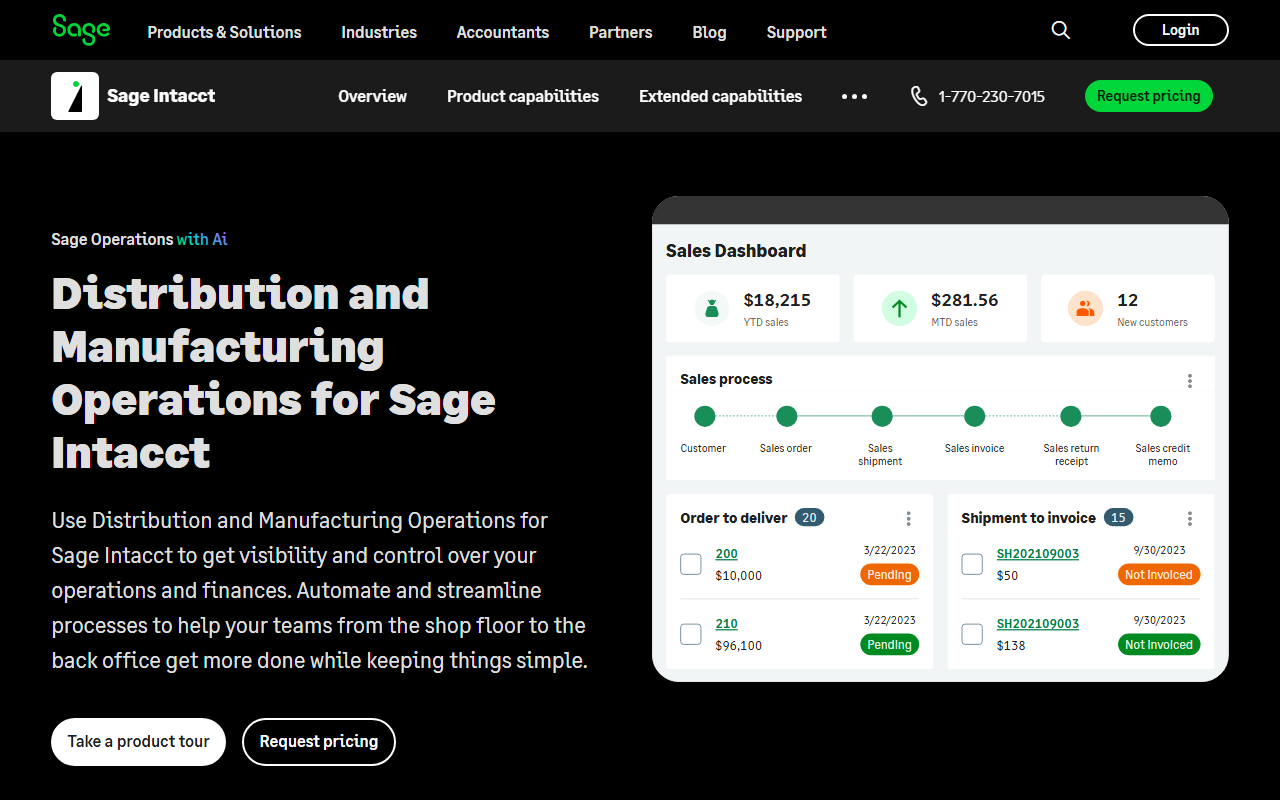Click the 15 count badge

(1119, 518)
